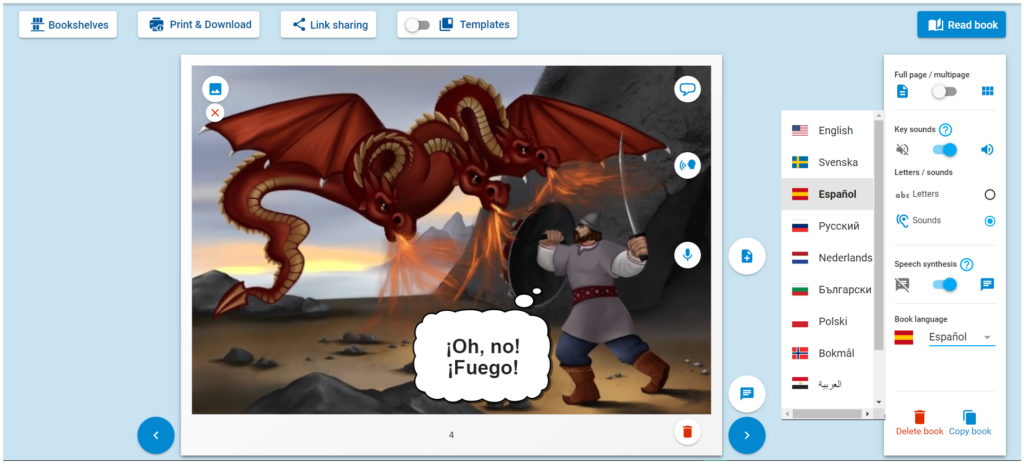Image resolution: width=1024 pixels, height=464 pixels.
Task: Select the Sounds radio button
Action: 990,221
